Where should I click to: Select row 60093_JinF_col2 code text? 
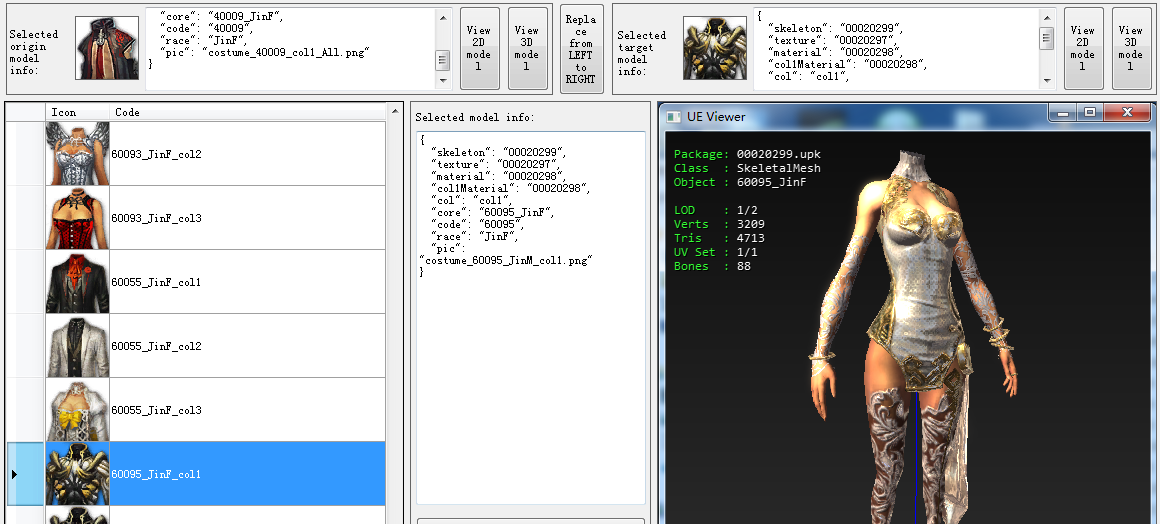pos(156,155)
